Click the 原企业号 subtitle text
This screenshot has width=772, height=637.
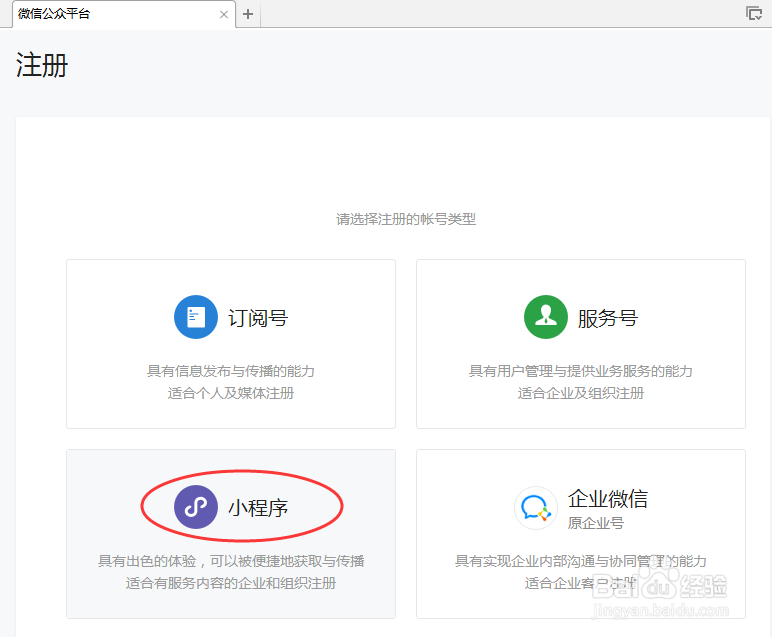596,523
